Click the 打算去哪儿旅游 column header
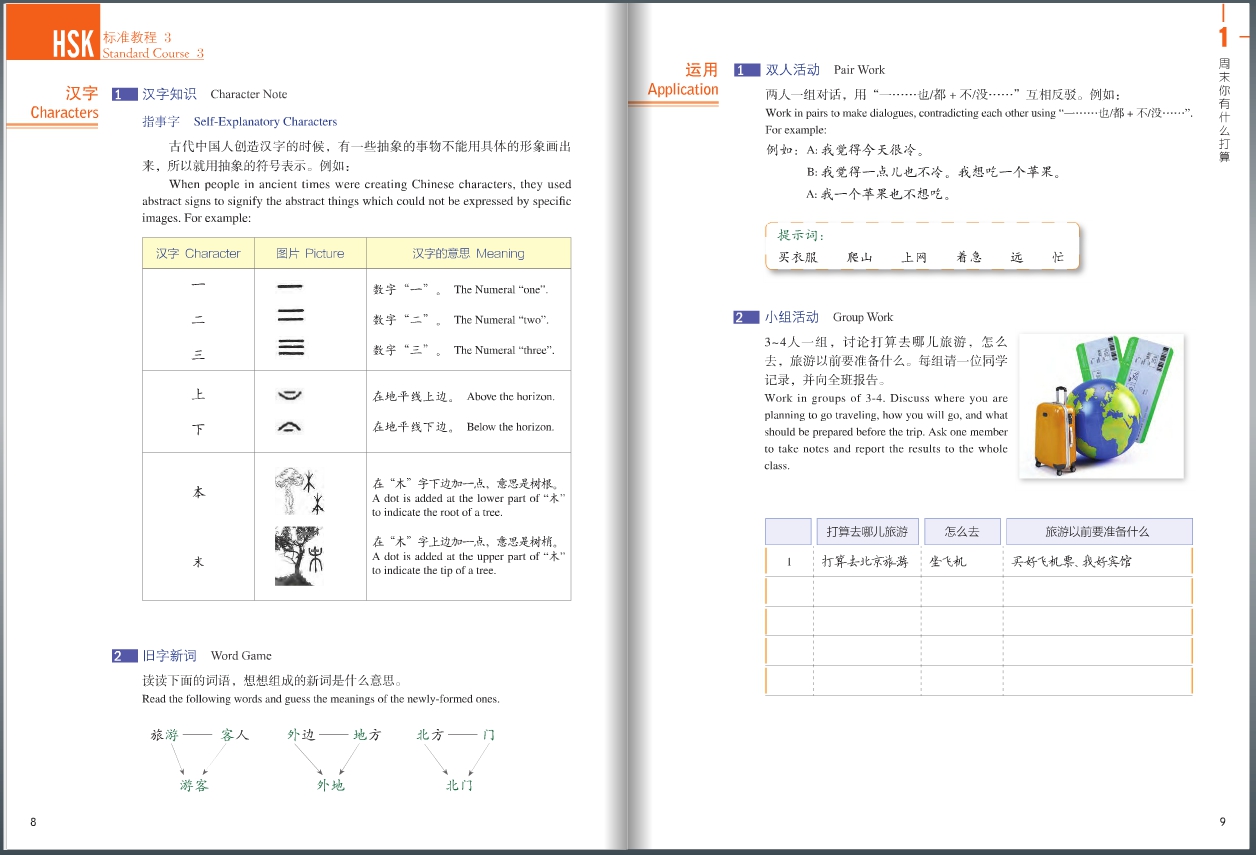The image size is (1256, 855). pyautogui.click(x=867, y=531)
